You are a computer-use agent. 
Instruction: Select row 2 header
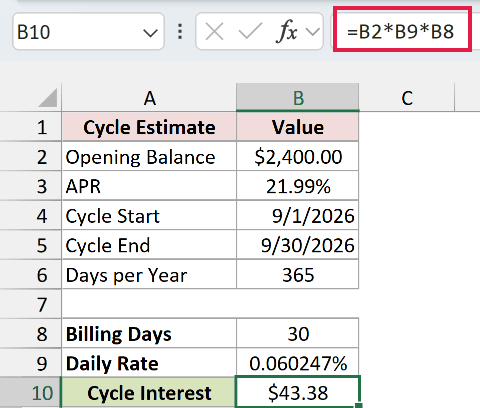31,157
